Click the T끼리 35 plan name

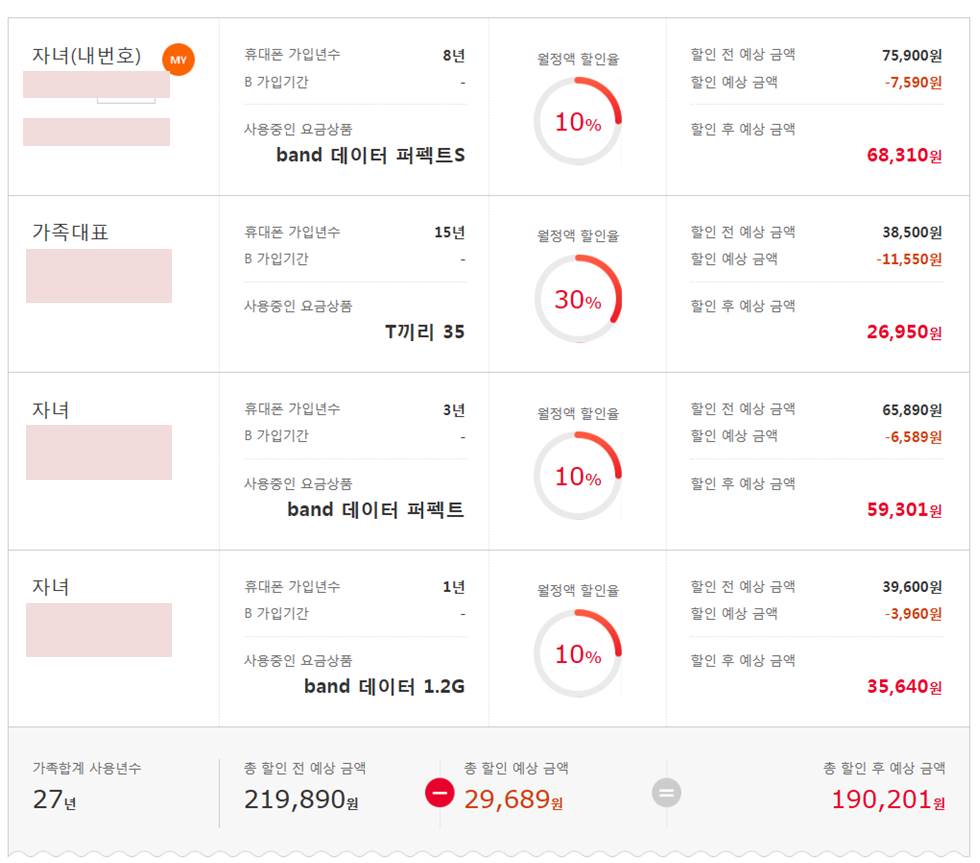click(x=425, y=332)
